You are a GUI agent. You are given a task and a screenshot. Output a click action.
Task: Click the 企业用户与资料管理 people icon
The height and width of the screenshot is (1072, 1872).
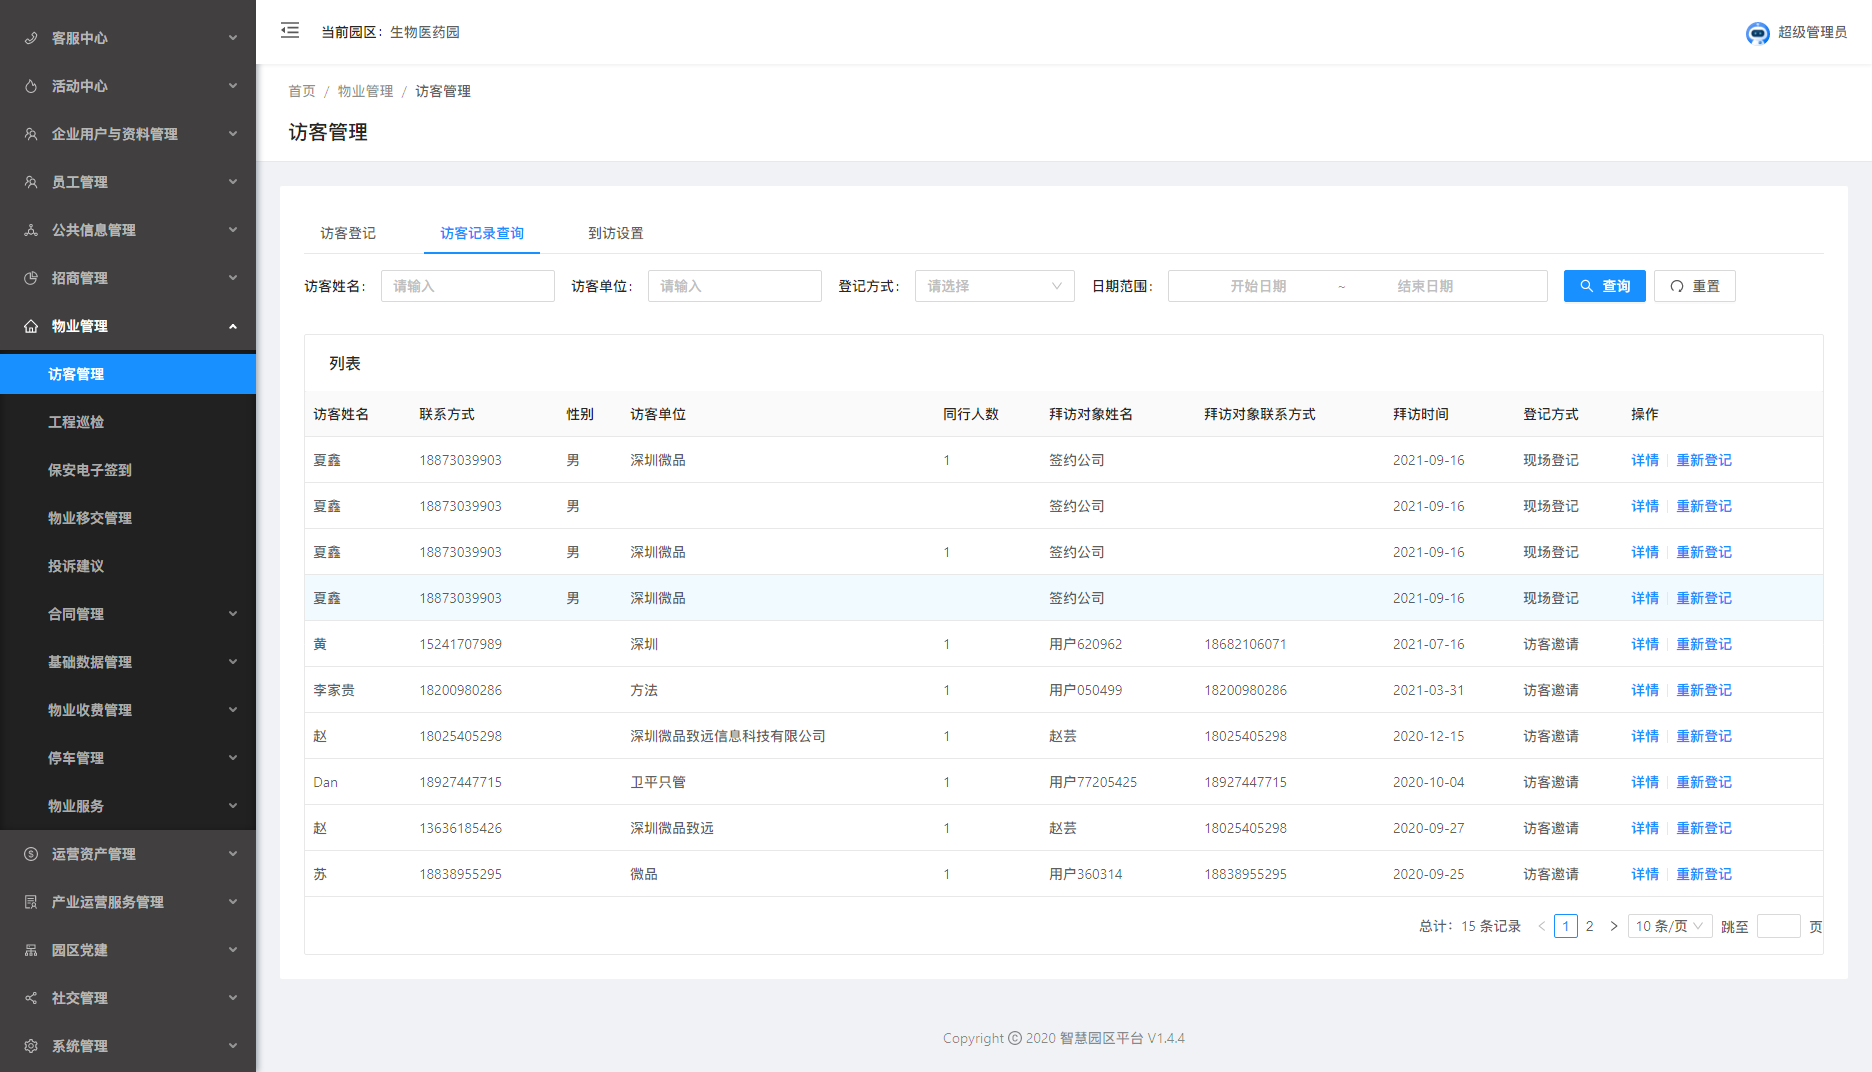coord(31,134)
